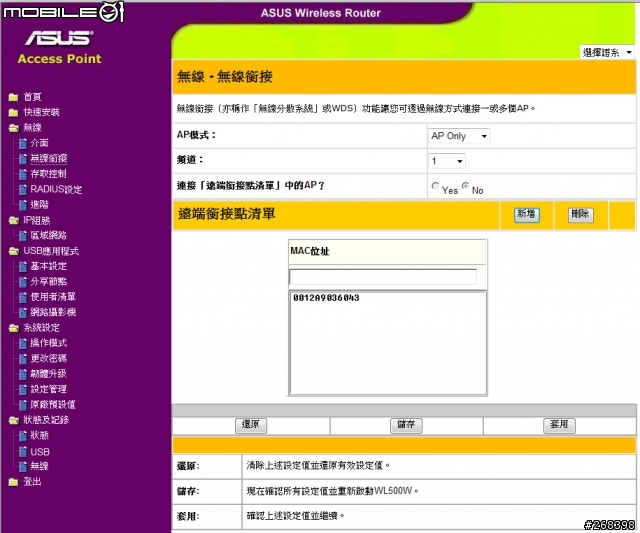
Task: Click the page icon beside 基本設定
Action: (x=23, y=266)
